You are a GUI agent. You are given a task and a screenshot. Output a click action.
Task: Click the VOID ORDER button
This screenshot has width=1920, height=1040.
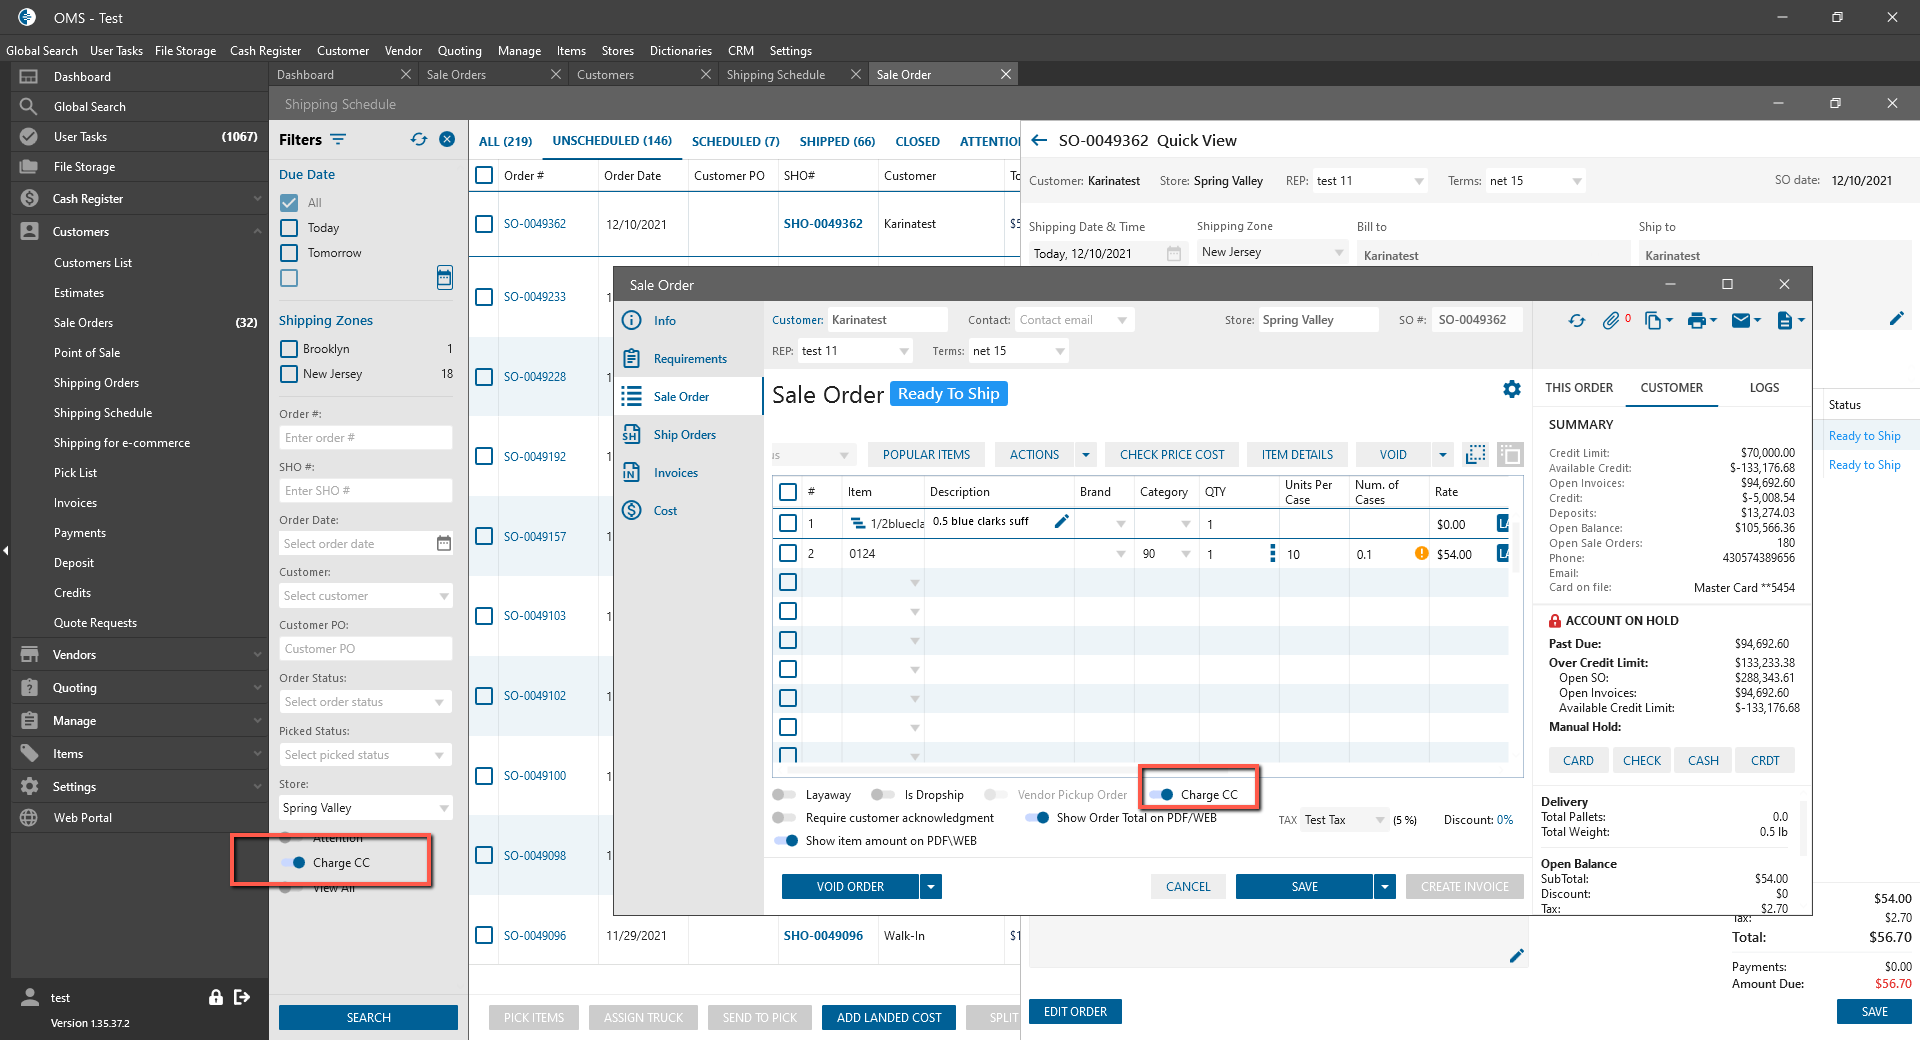[850, 887]
